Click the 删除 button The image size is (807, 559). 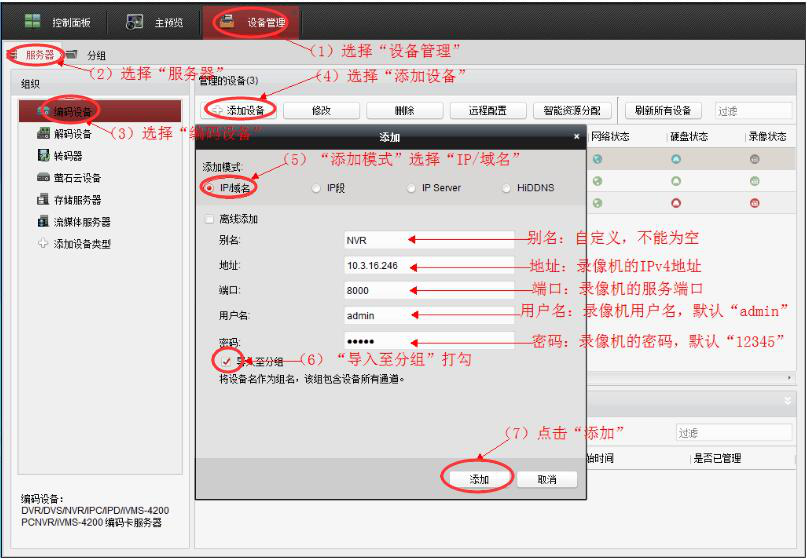405,110
